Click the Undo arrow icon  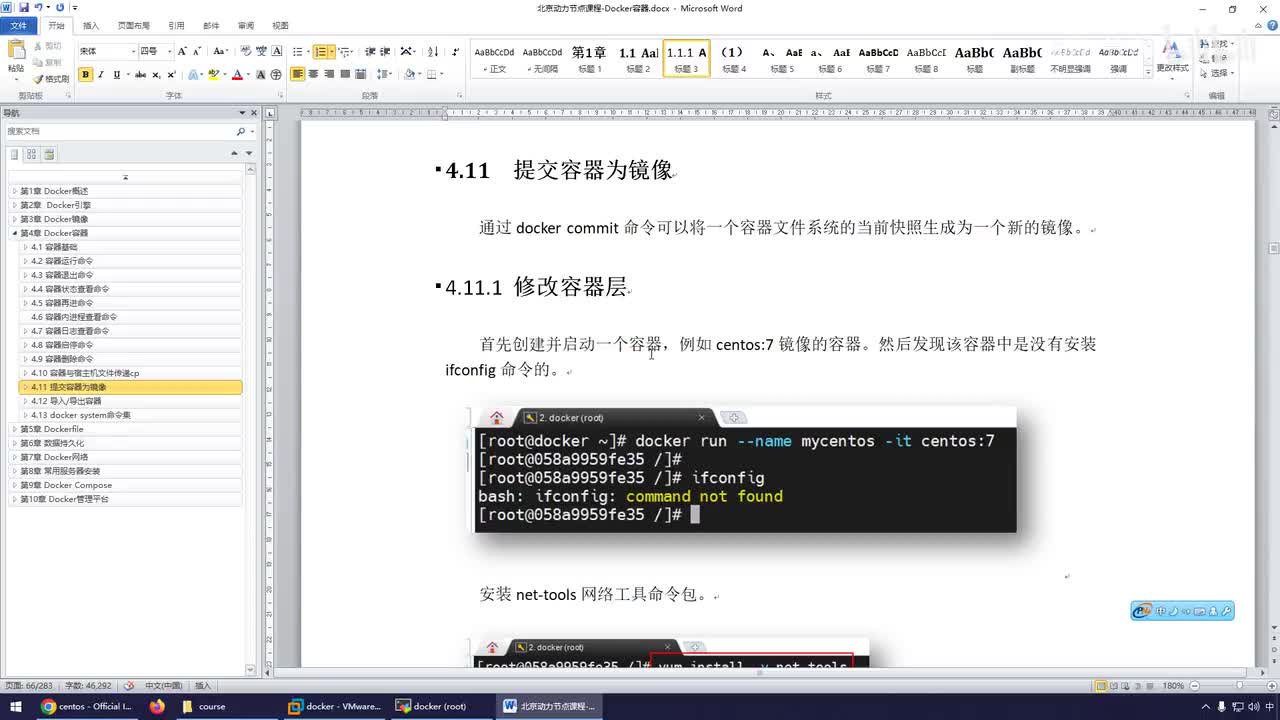[x=38, y=8]
